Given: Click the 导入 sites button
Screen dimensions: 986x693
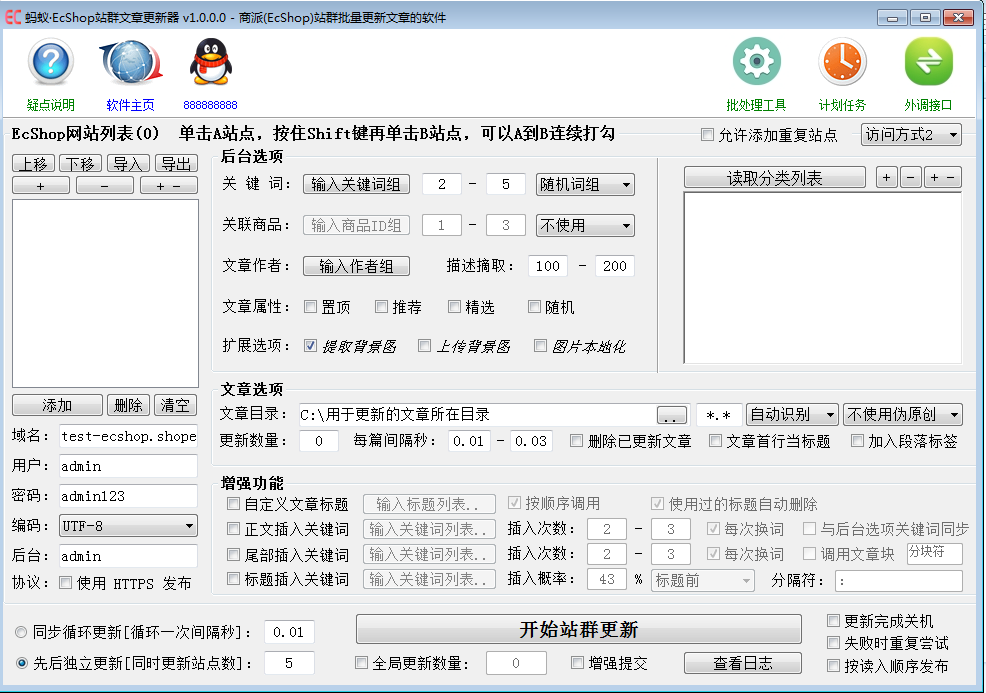Looking at the screenshot, I should click(x=128, y=164).
